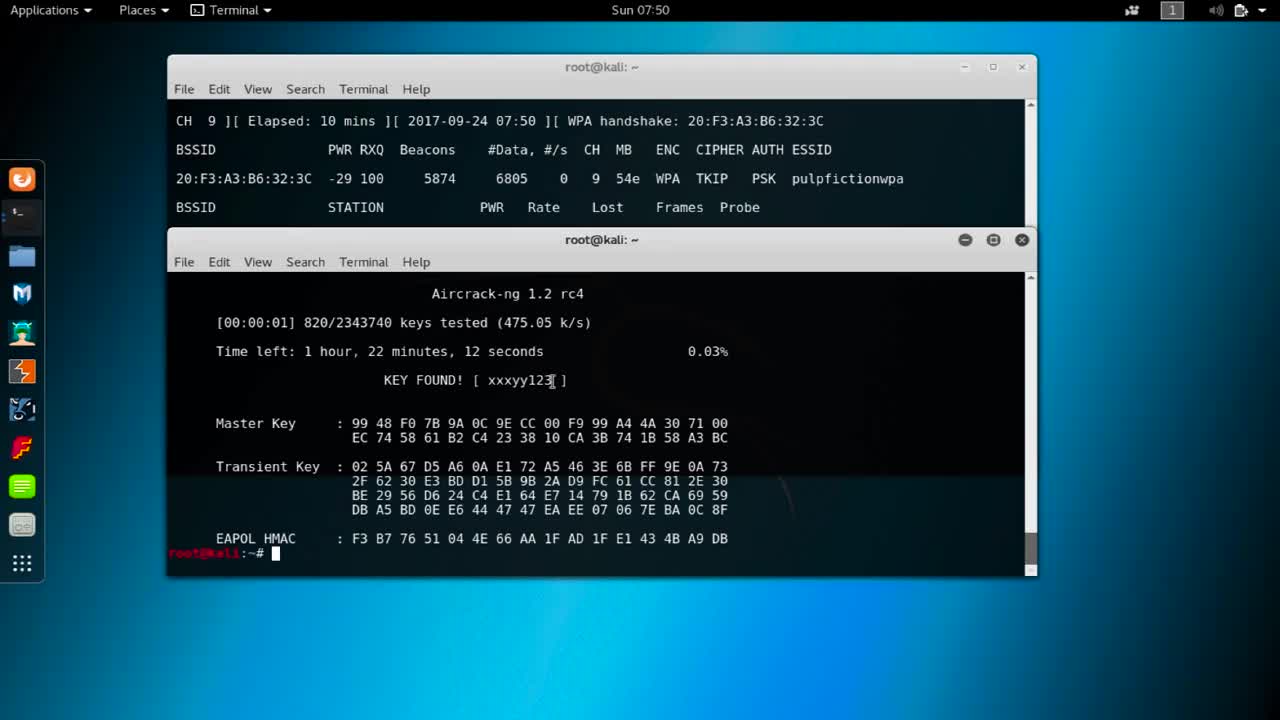Click the back terminal title bar root@kali: ~
This screenshot has width=1280, height=720.
pos(602,67)
